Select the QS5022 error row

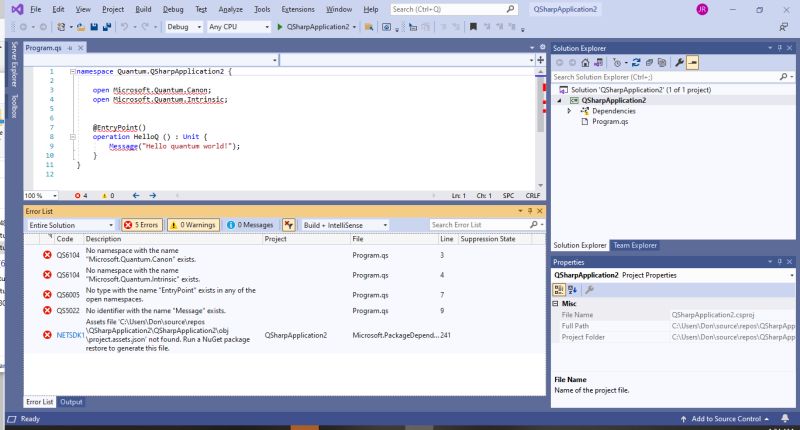point(286,311)
